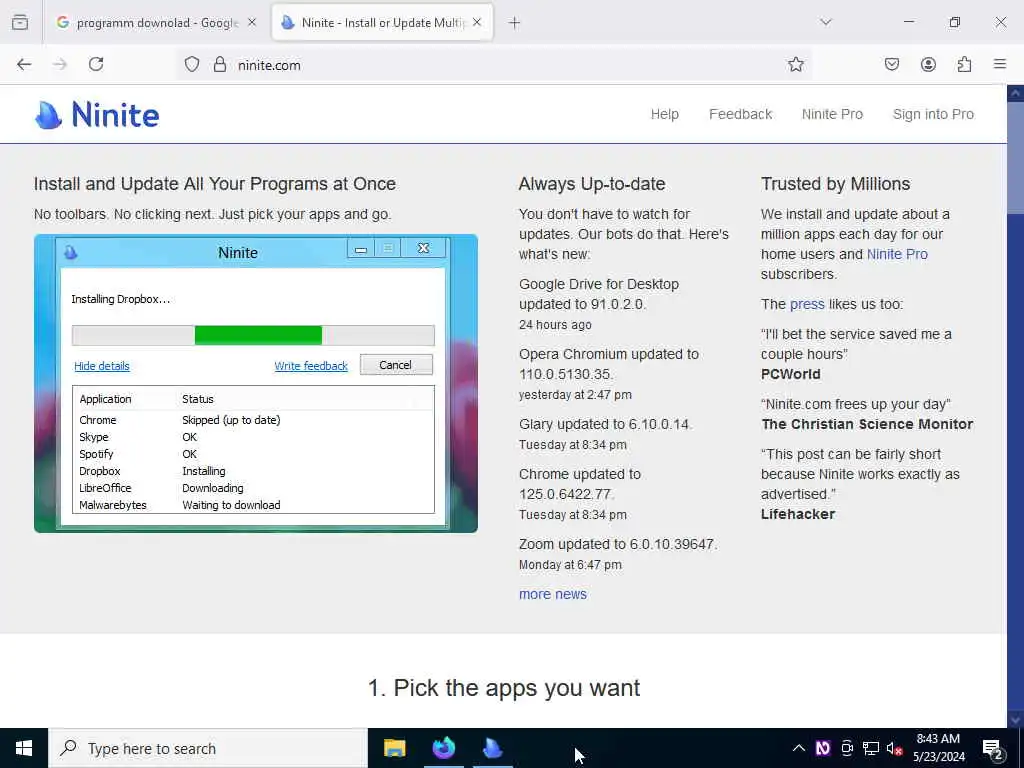This screenshot has width=1024, height=768.
Task: Click Sign into Pro
Action: [x=933, y=114]
